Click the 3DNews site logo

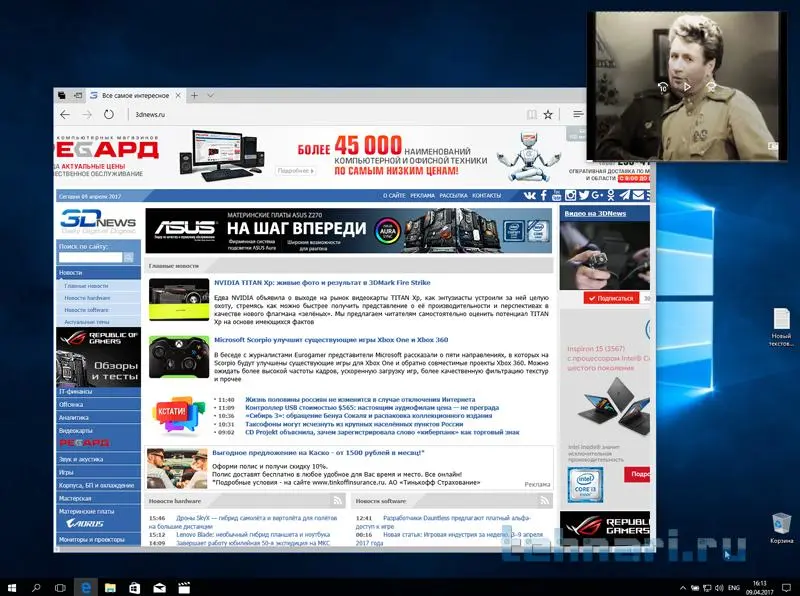tap(98, 222)
